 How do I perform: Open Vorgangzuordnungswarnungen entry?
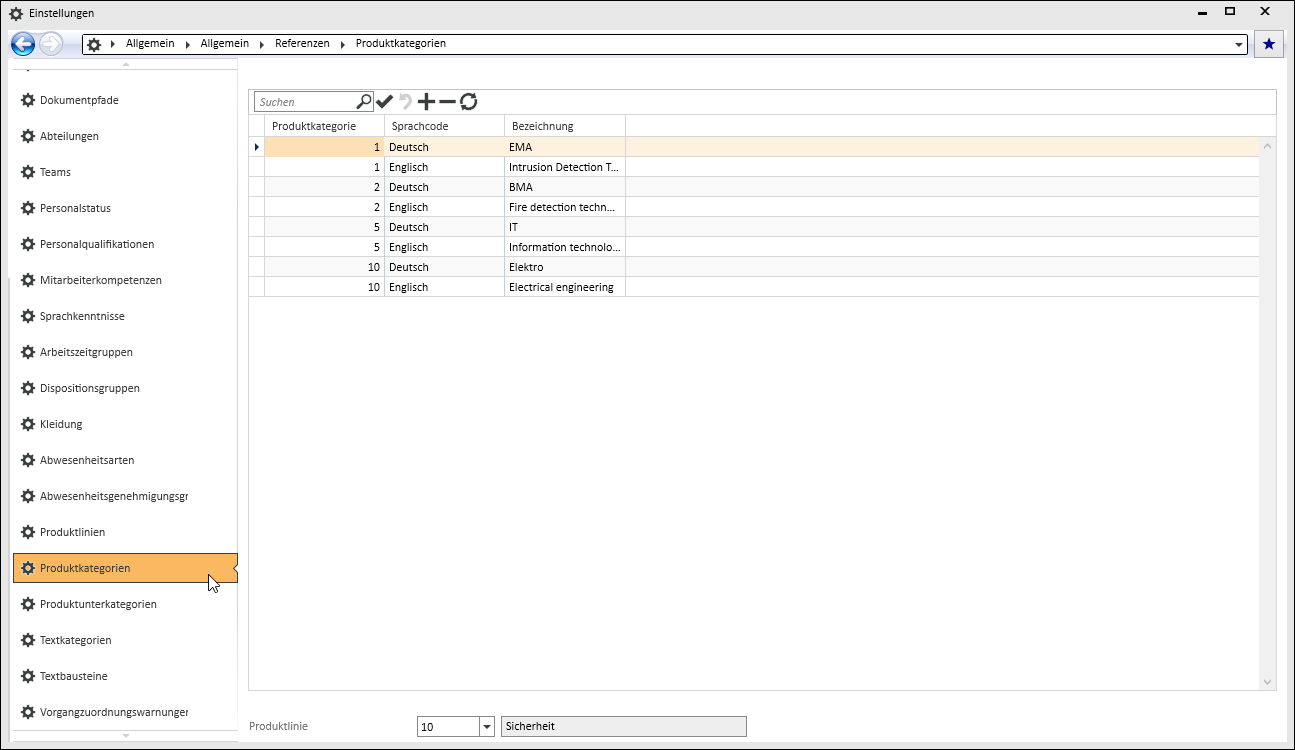coord(125,712)
